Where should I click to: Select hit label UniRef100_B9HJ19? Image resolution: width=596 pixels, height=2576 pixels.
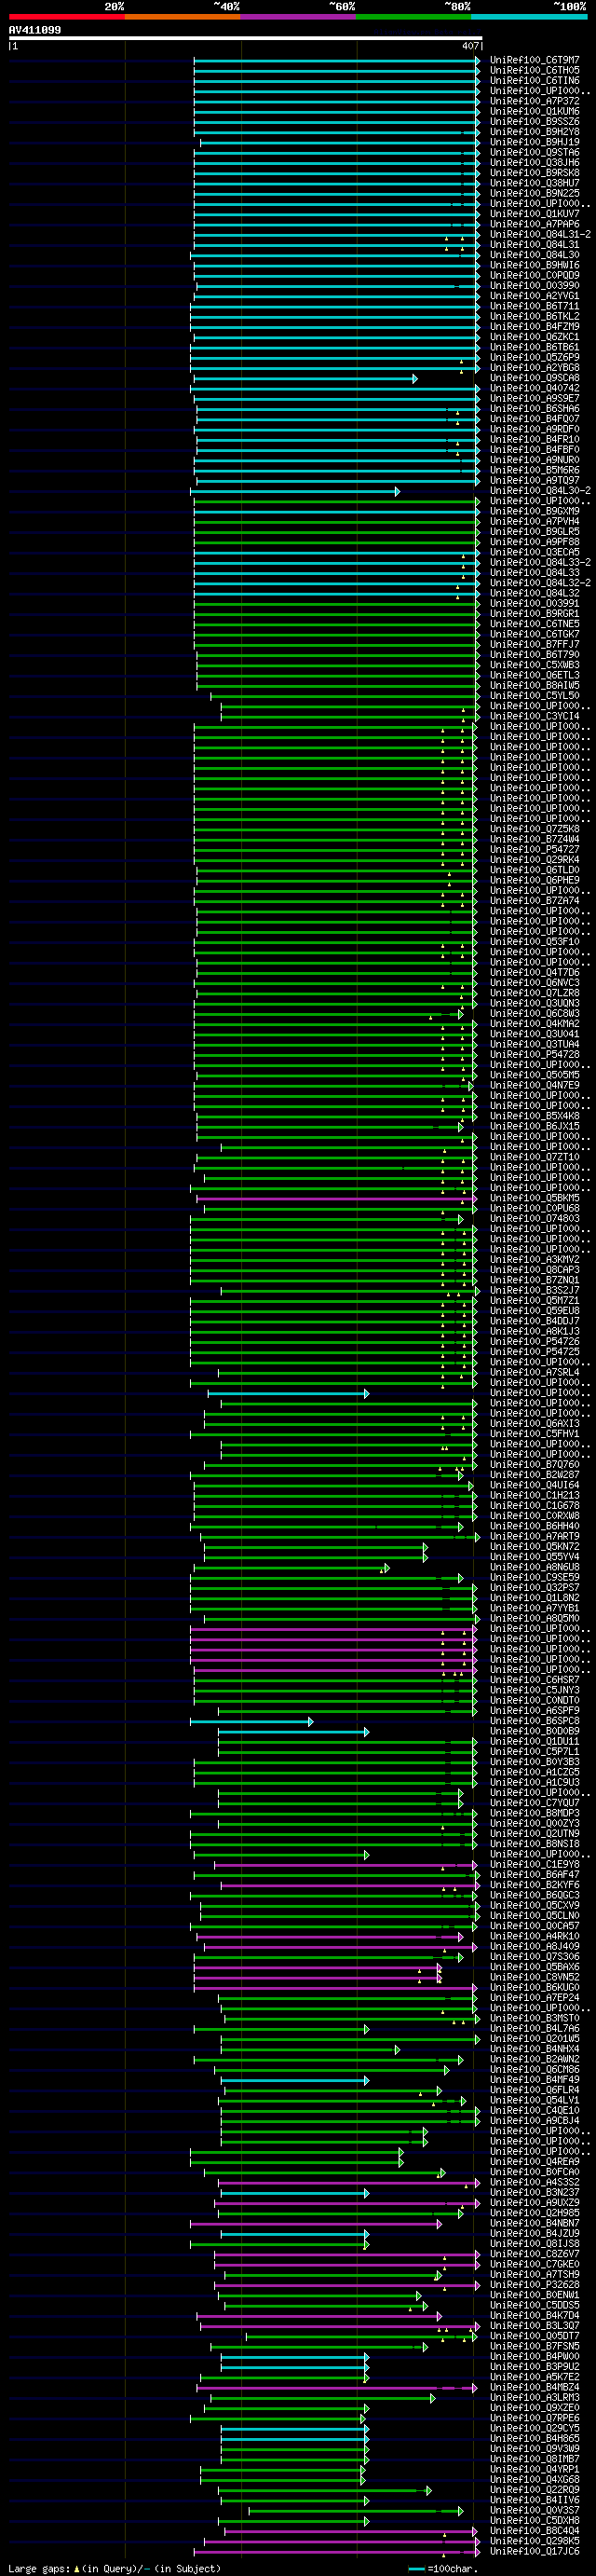click(x=534, y=142)
